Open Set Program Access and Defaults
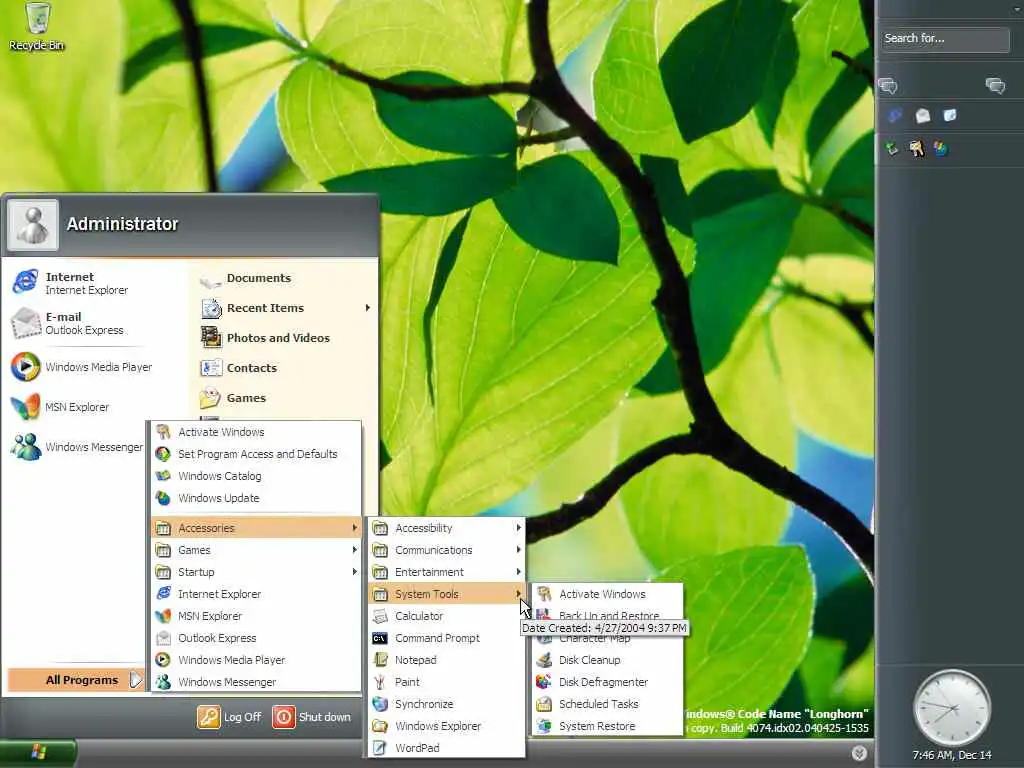This screenshot has height=768, width=1024. (256, 454)
